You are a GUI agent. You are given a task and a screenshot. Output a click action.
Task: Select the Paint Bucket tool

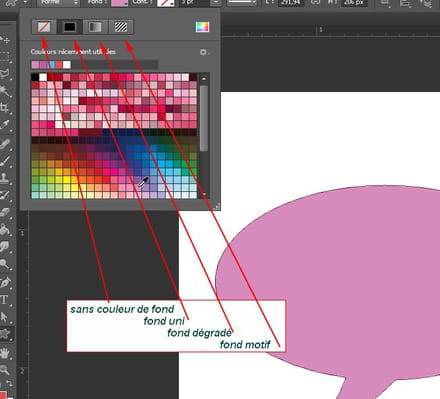(x=5, y=229)
